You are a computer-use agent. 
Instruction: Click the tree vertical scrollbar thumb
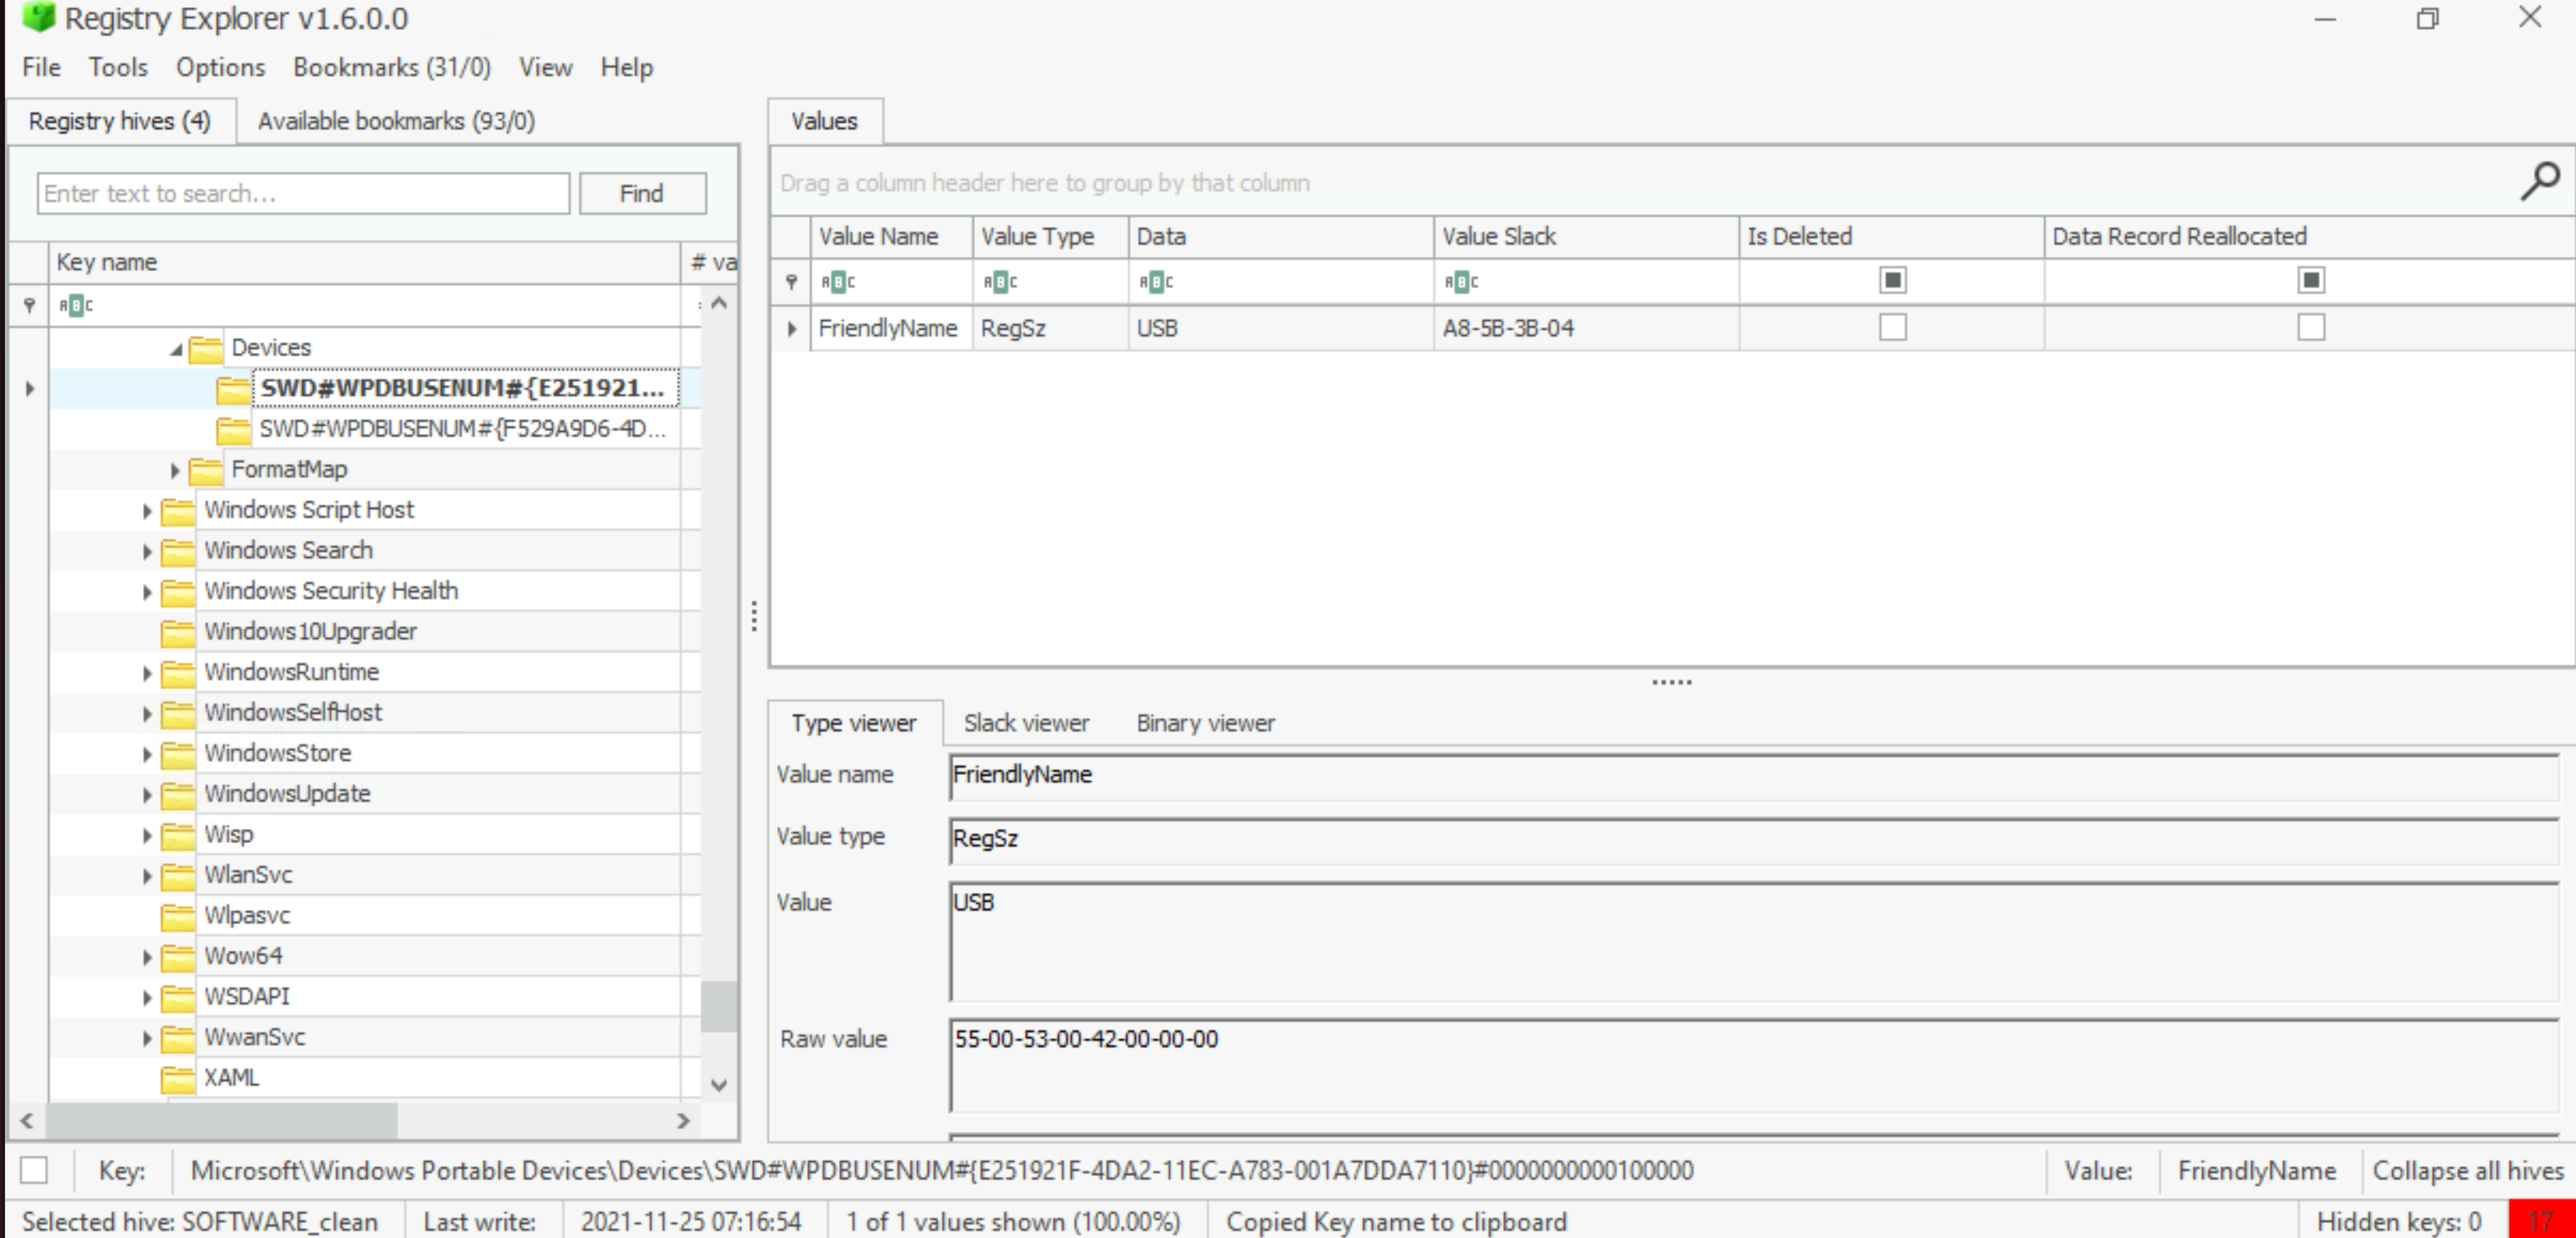pos(719,1006)
